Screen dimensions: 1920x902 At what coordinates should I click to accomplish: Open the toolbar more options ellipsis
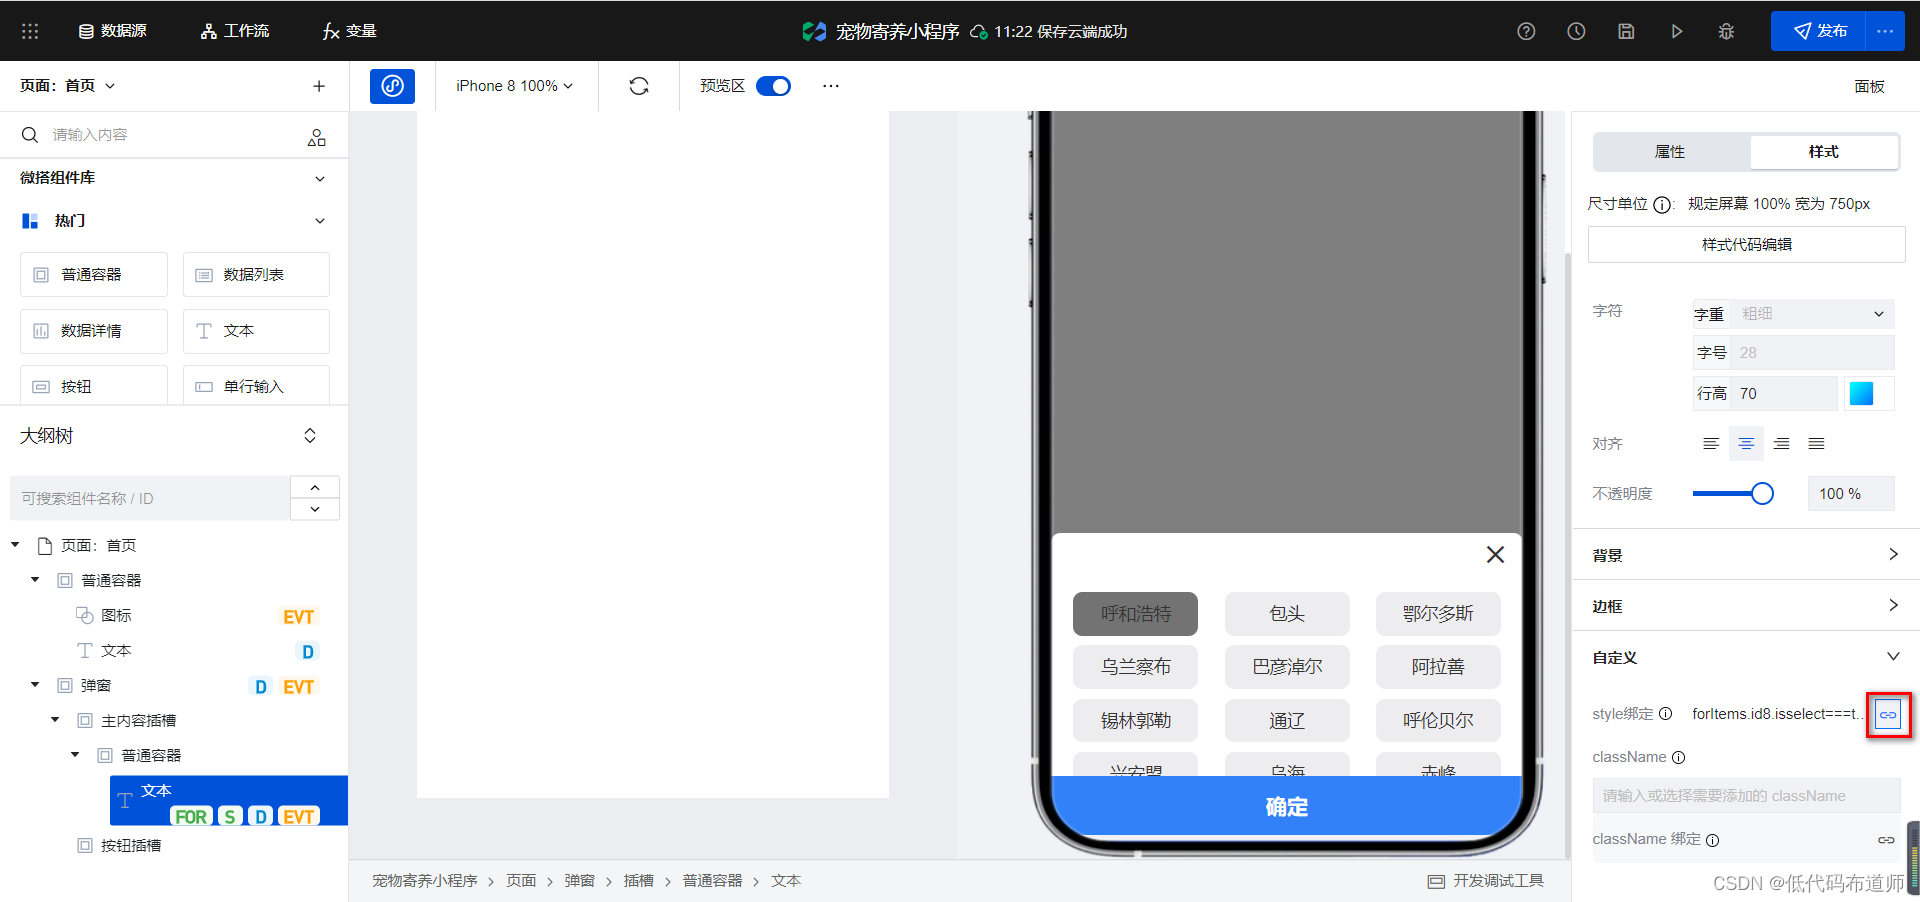831,86
